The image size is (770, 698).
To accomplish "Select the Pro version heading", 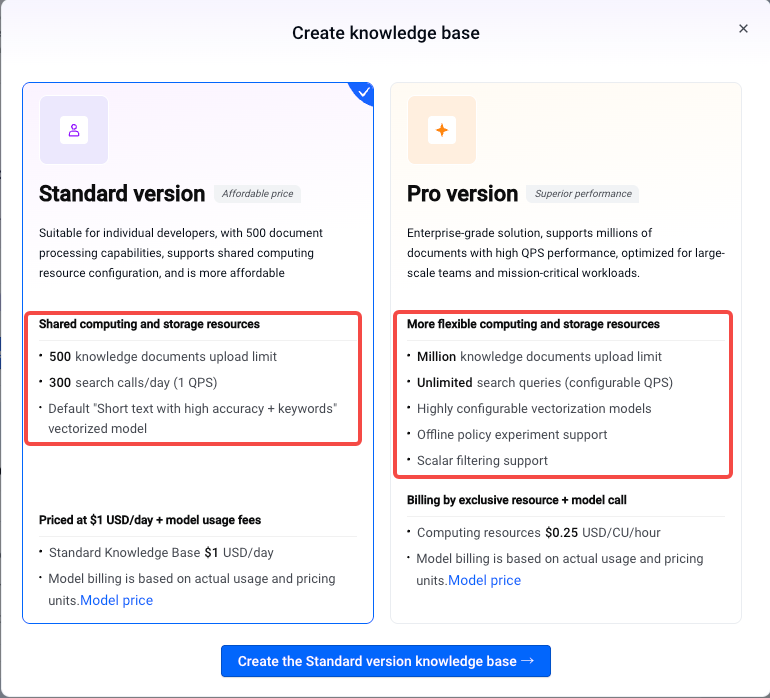I will (462, 194).
